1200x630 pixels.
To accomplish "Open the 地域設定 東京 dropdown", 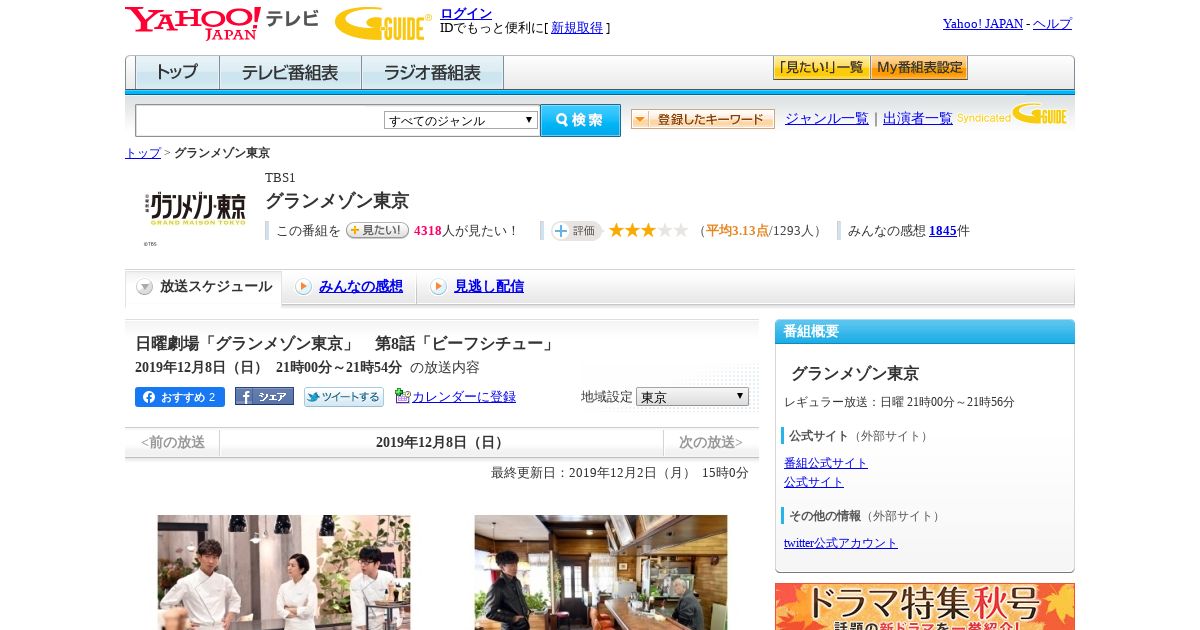I will point(692,397).
